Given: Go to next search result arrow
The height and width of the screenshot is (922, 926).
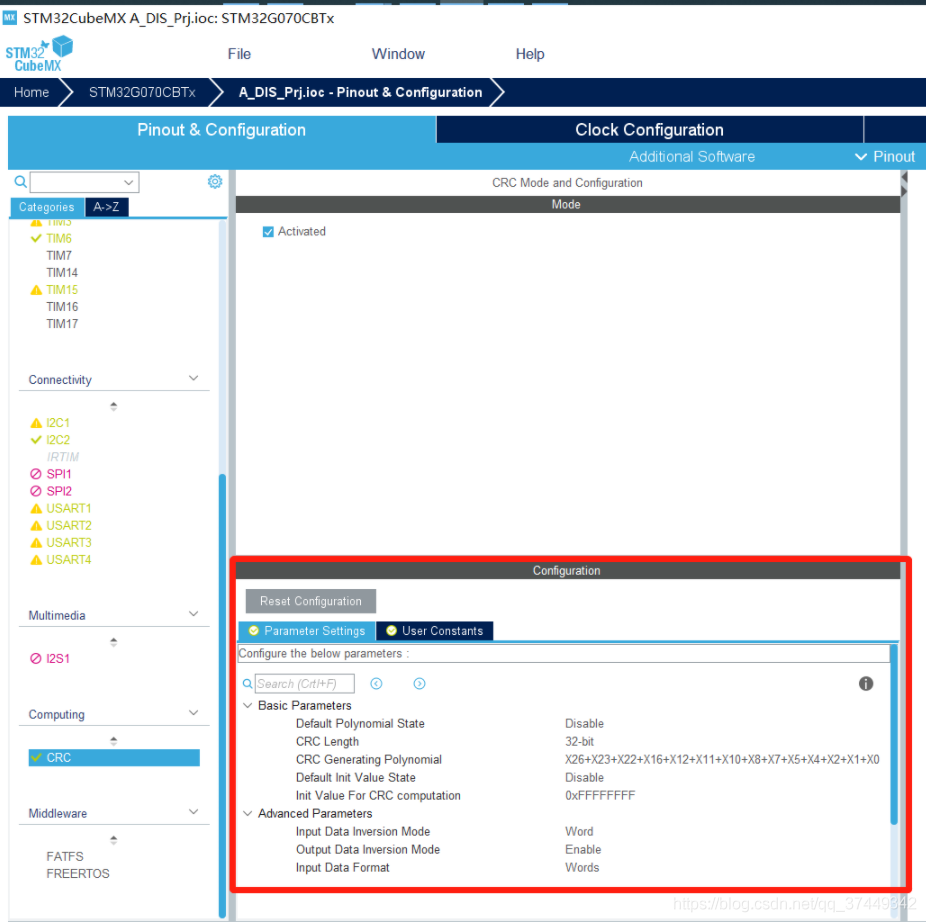Looking at the screenshot, I should 419,683.
